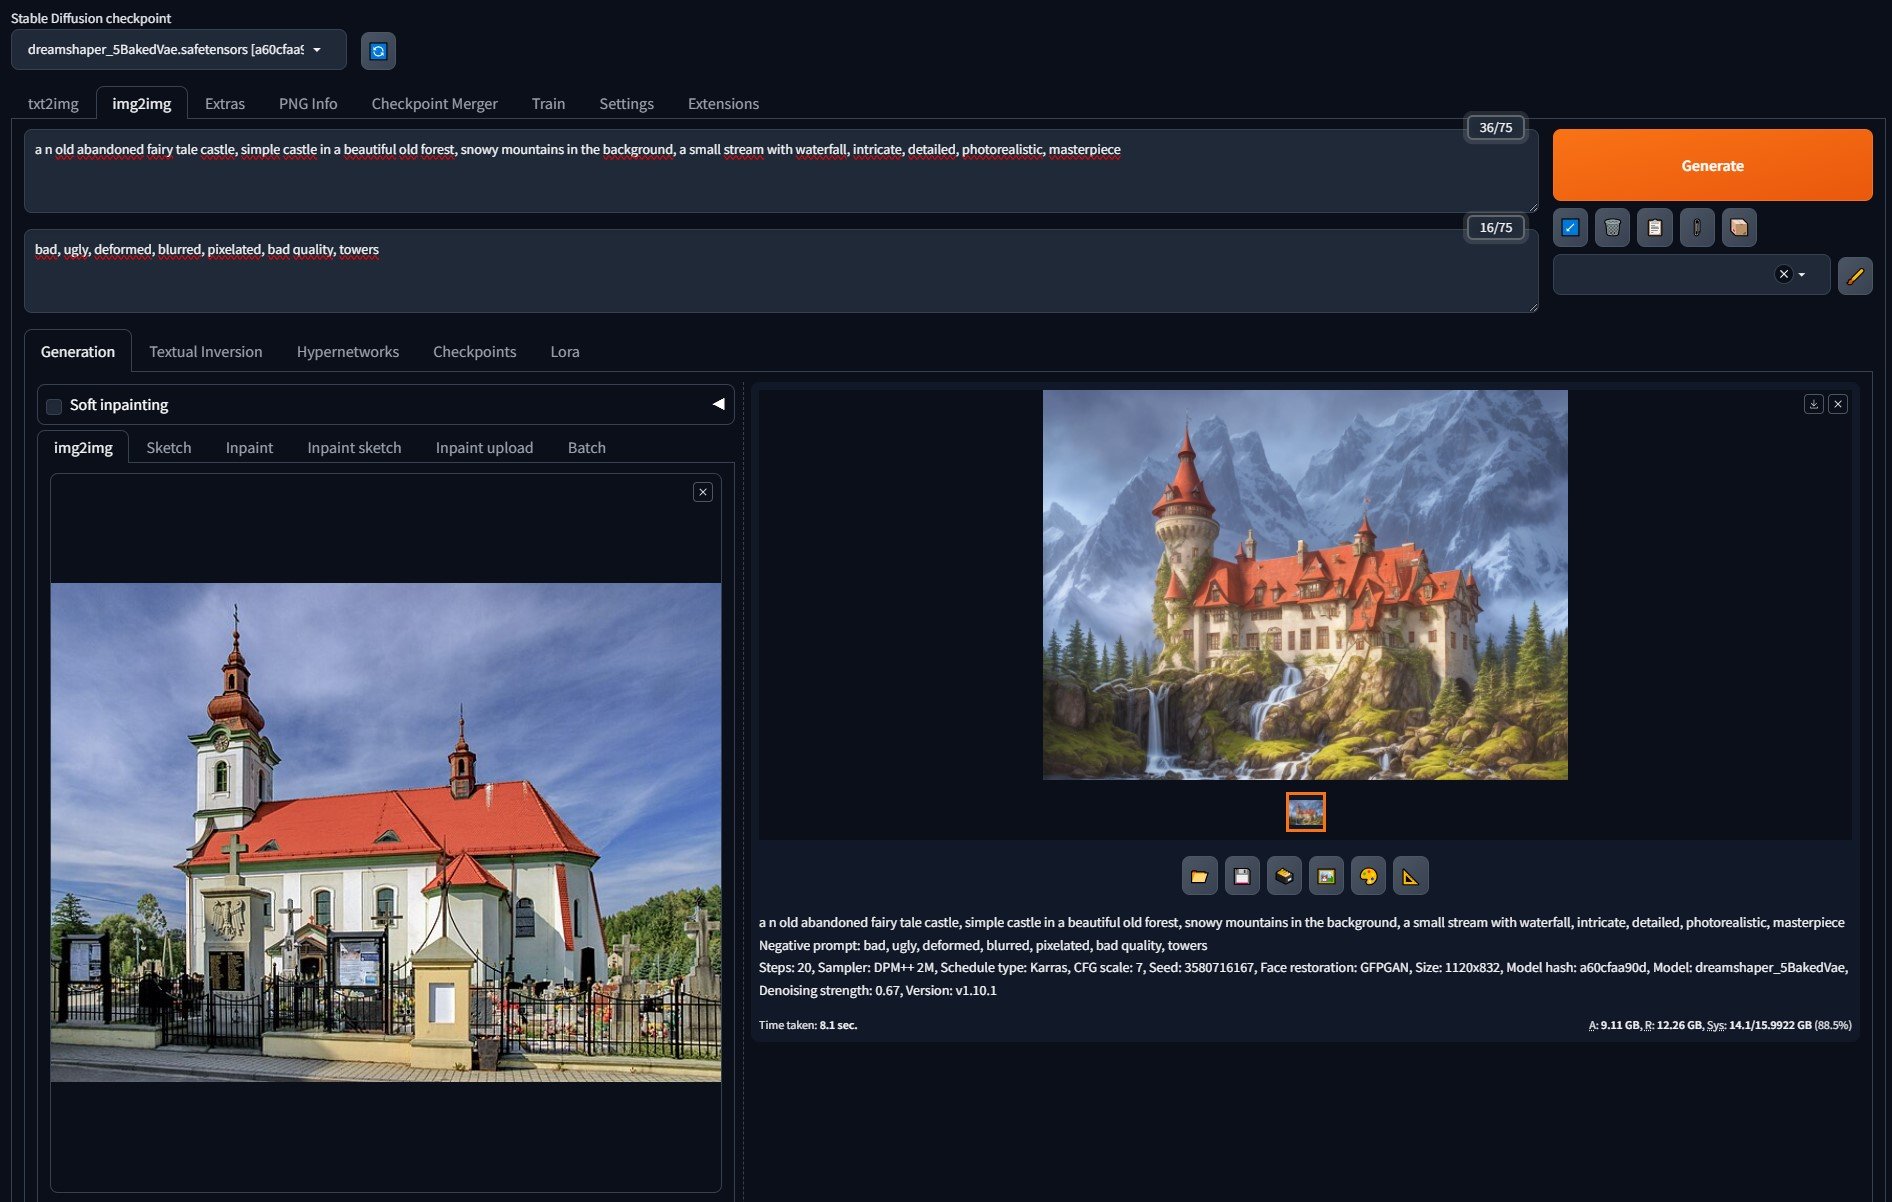Click the clipboard icon below Generate
This screenshot has width=1892, height=1202.
point(1654,228)
